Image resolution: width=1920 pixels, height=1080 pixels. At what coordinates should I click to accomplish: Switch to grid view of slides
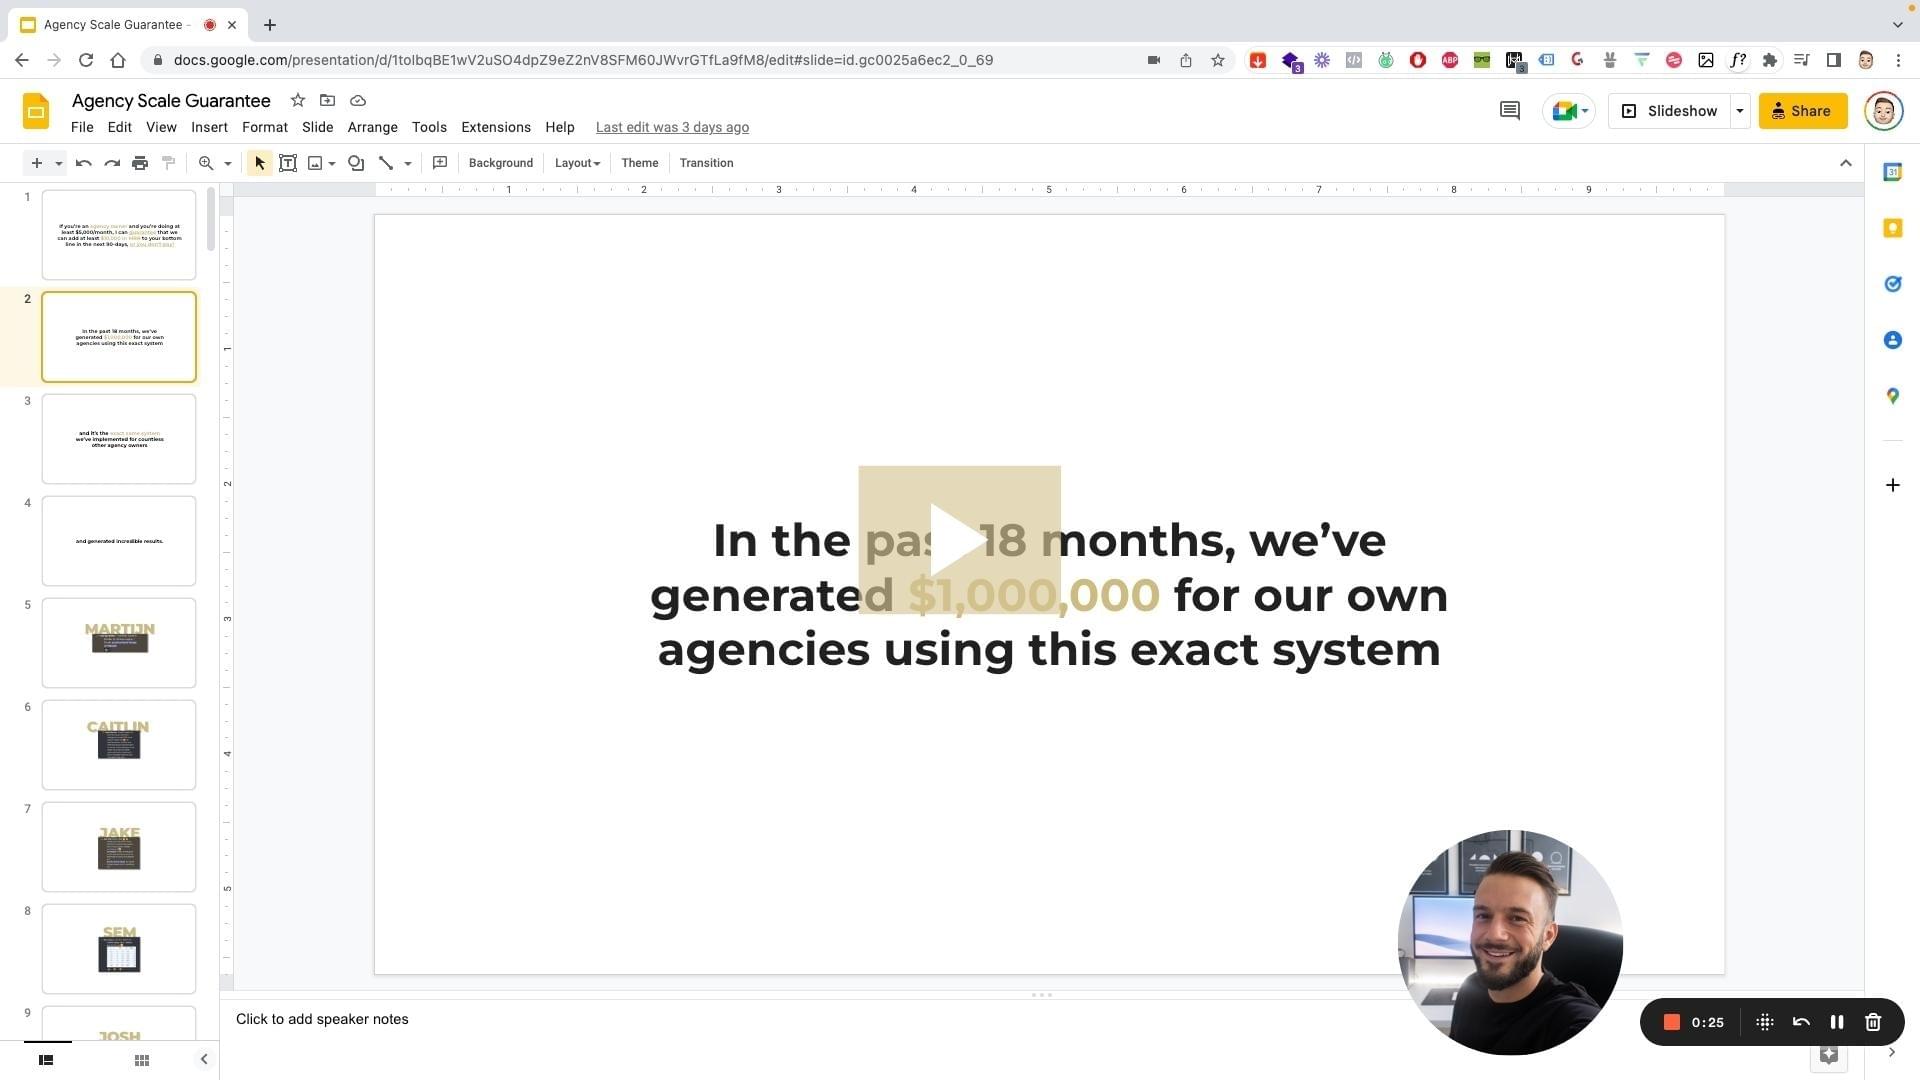(142, 1060)
